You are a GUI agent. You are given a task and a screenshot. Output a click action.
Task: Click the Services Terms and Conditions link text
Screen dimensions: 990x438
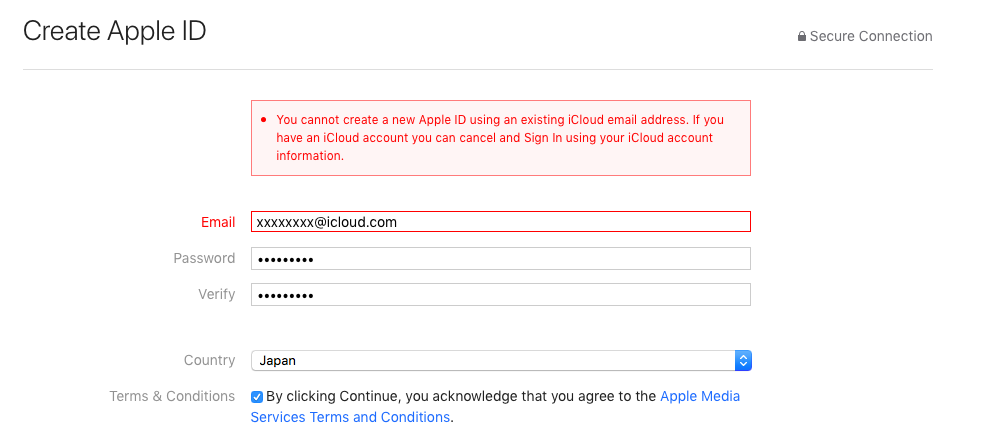[x=350, y=417]
